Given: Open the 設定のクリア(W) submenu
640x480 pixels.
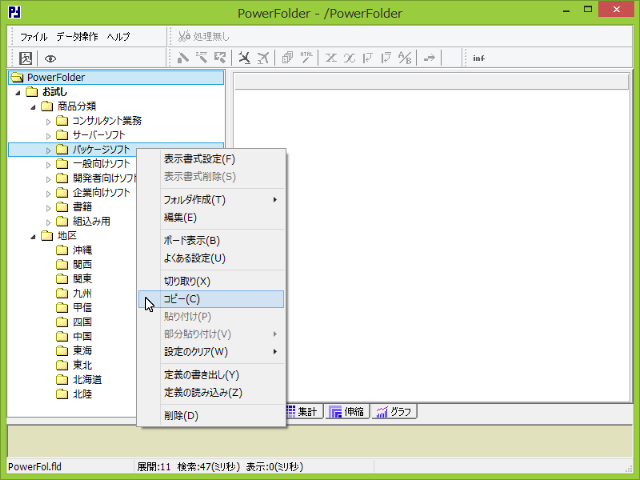Looking at the screenshot, I should [211, 351].
